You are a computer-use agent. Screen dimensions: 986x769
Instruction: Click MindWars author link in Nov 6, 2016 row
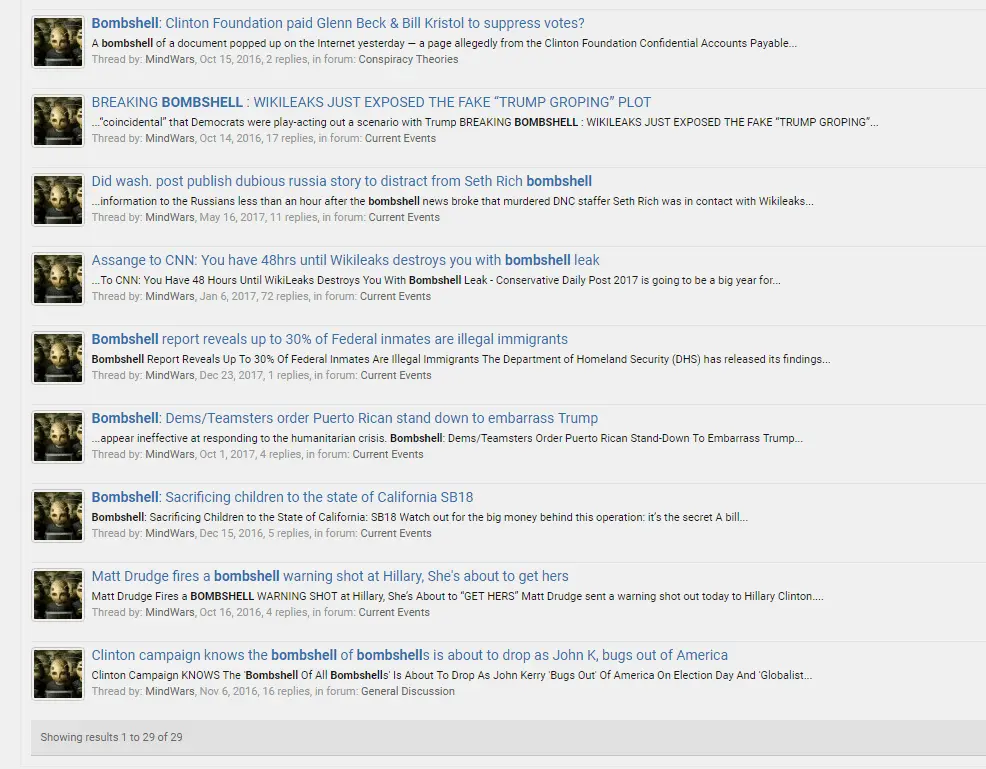tap(170, 691)
